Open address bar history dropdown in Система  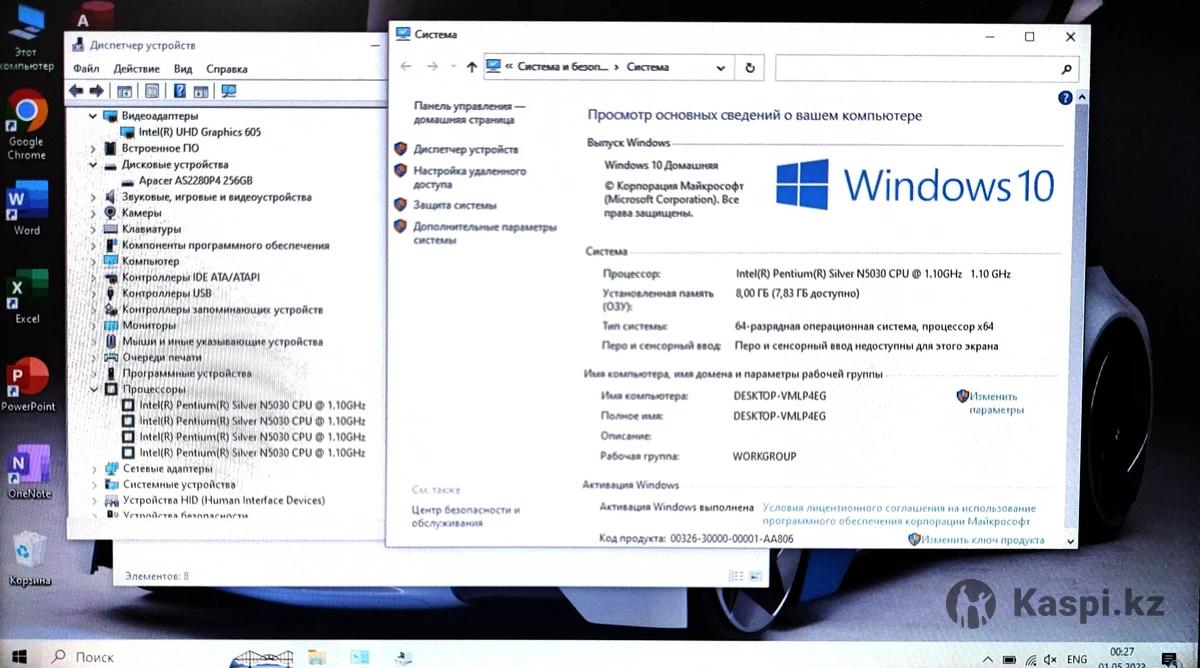click(720, 68)
